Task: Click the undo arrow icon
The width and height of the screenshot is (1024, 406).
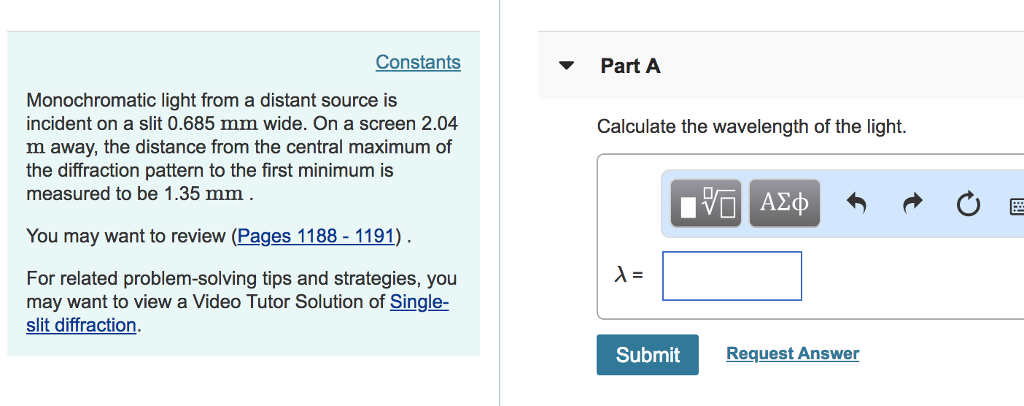Action: (x=856, y=205)
